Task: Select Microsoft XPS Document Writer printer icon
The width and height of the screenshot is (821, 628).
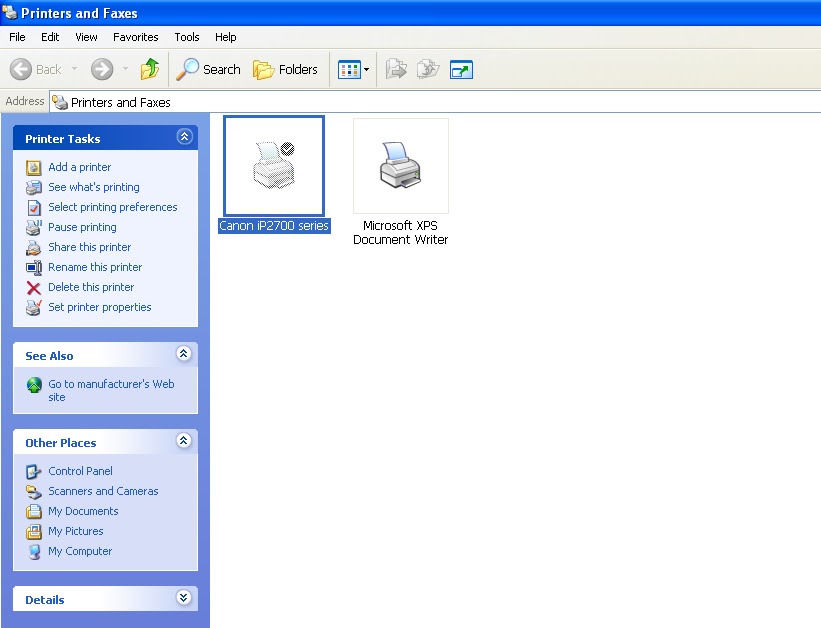Action: pos(401,166)
